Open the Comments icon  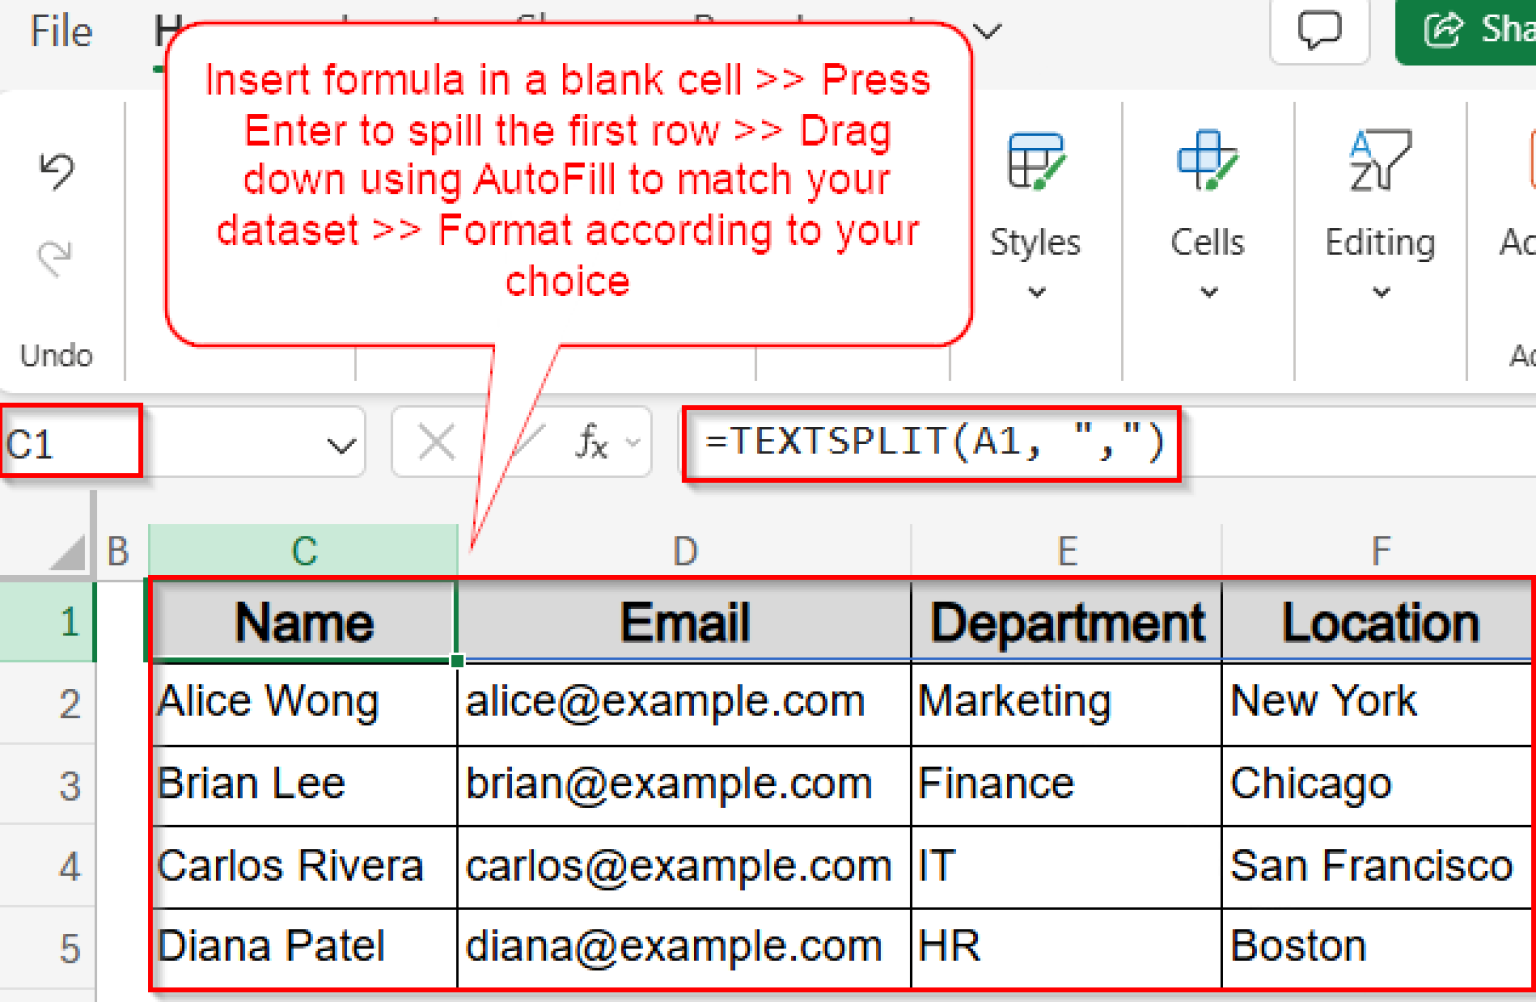pos(1319,30)
